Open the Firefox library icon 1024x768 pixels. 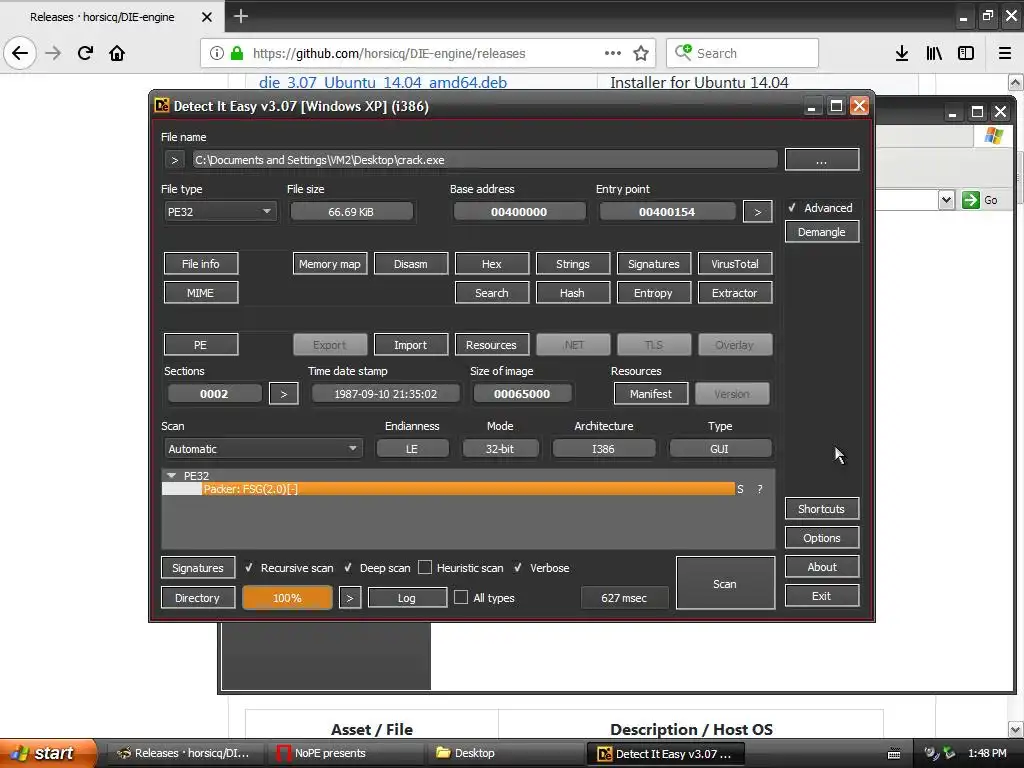tap(934, 53)
